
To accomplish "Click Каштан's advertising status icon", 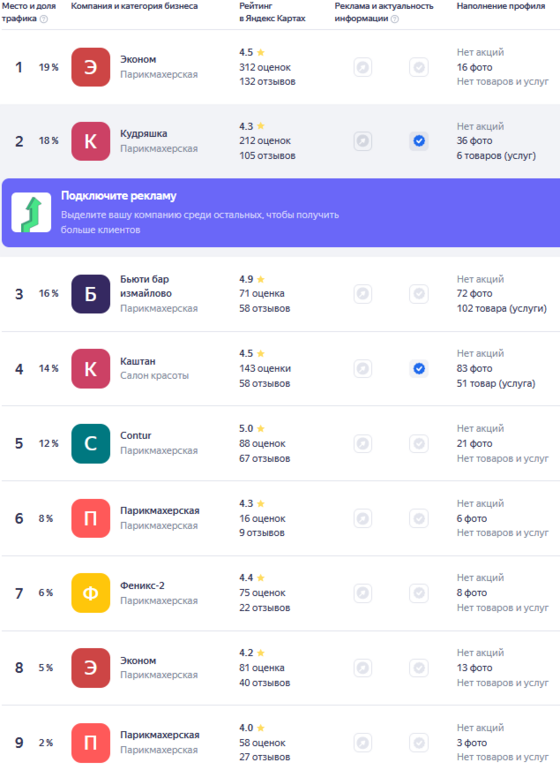I will click(x=363, y=368).
